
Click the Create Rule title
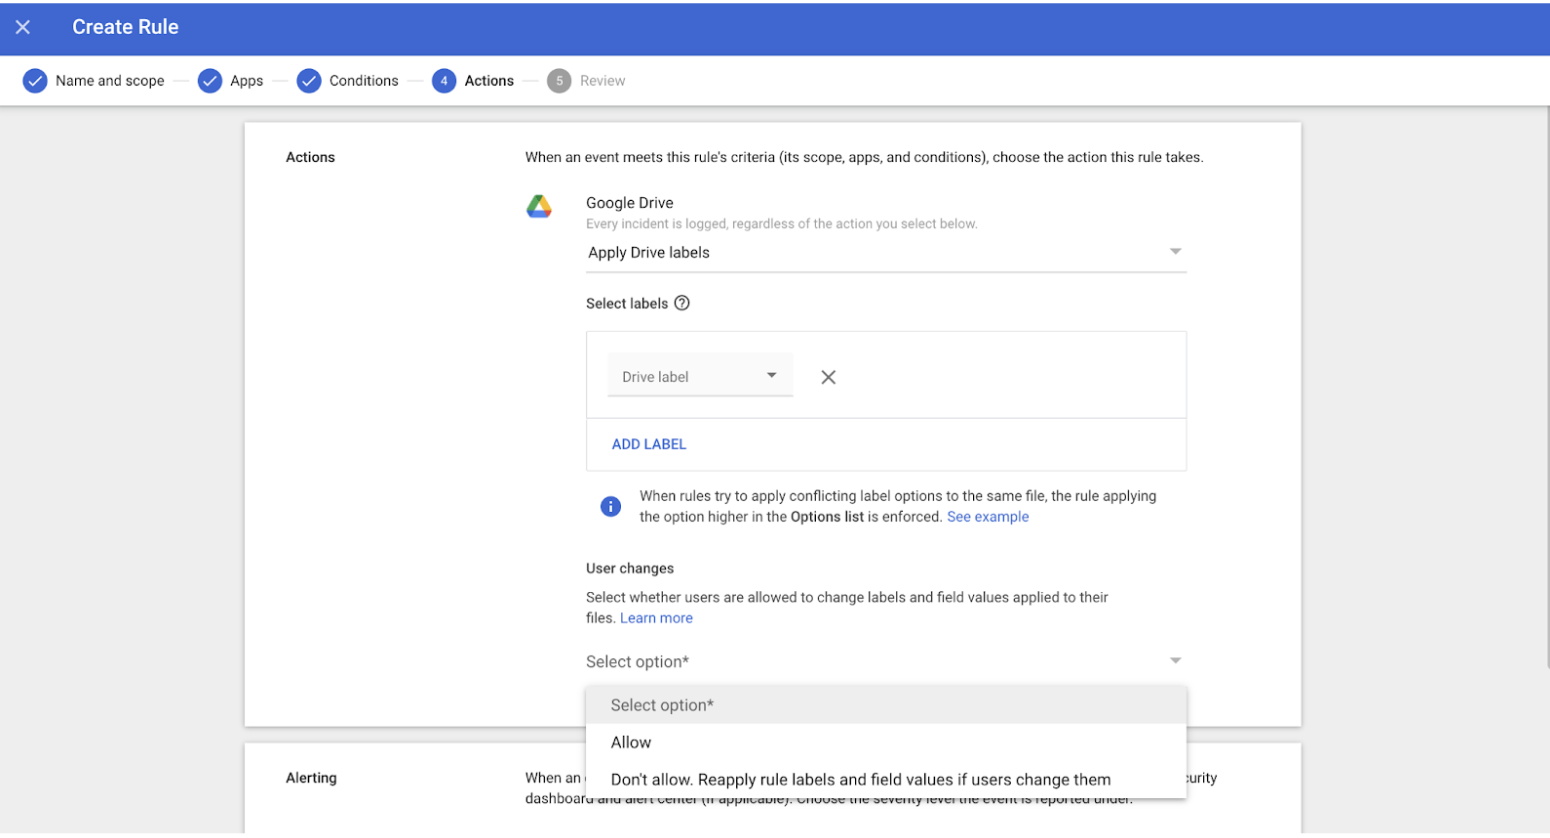tap(125, 27)
